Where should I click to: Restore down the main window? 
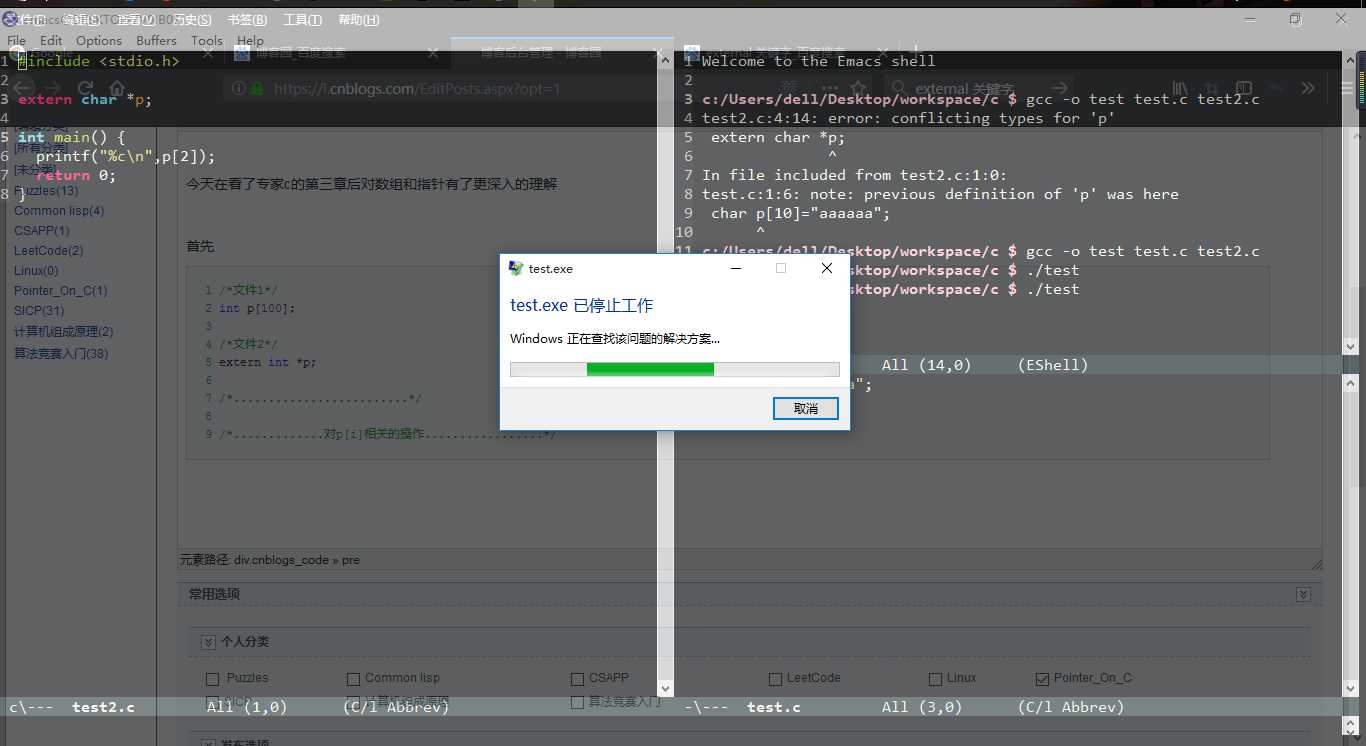point(1296,19)
